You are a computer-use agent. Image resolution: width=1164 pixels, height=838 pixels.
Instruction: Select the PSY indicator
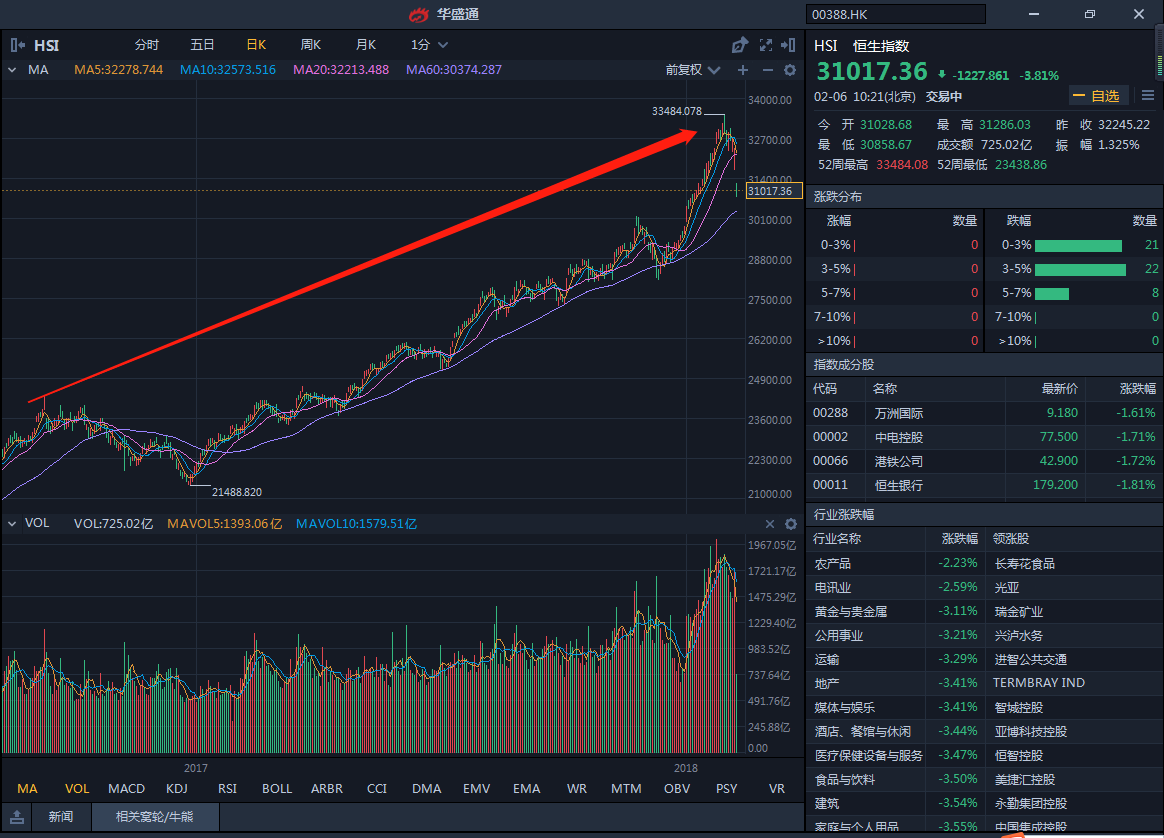click(x=727, y=788)
